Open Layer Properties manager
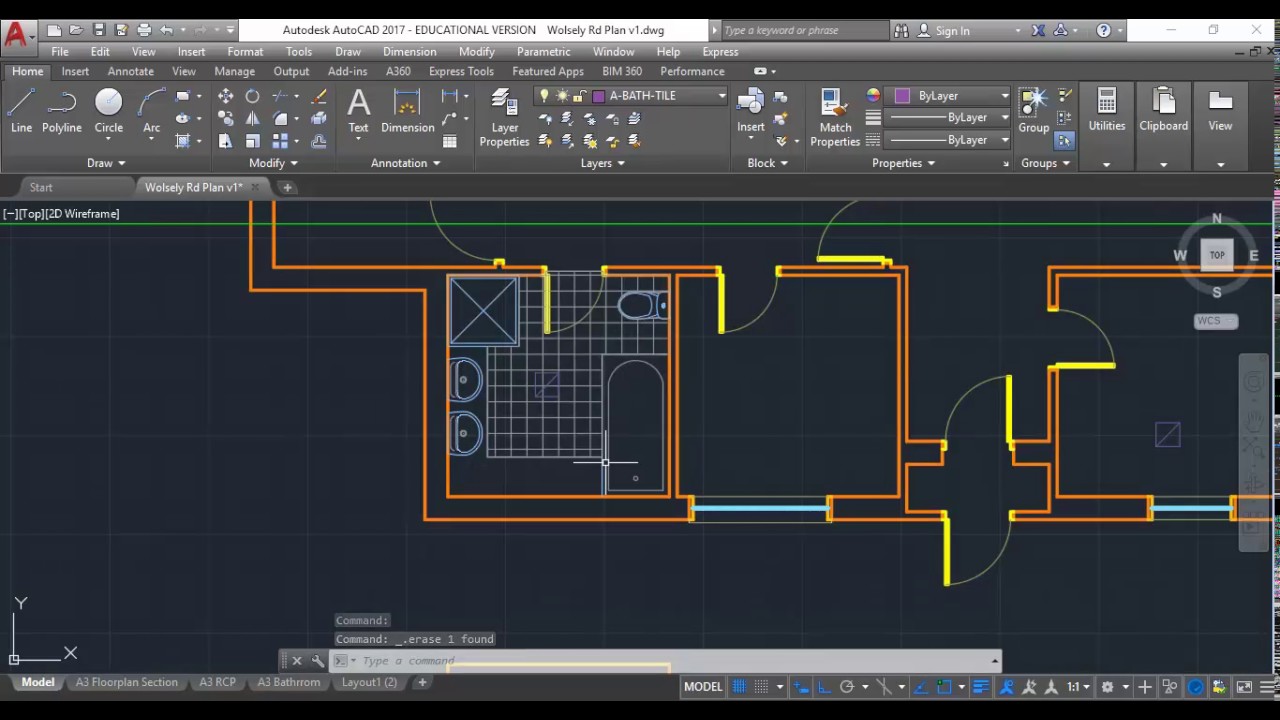 tap(504, 113)
